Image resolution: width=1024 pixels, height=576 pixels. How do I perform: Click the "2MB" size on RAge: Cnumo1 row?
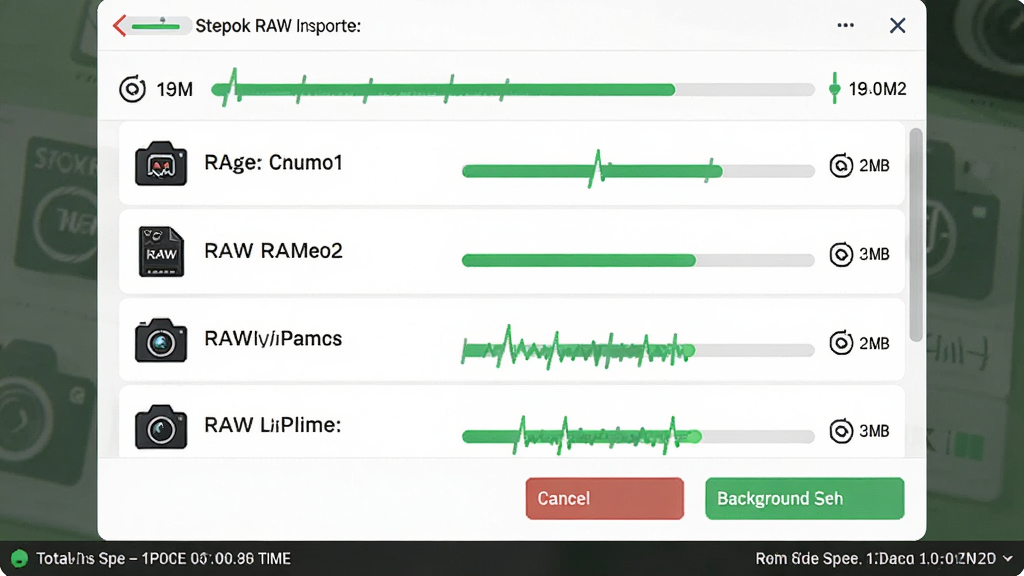874,166
